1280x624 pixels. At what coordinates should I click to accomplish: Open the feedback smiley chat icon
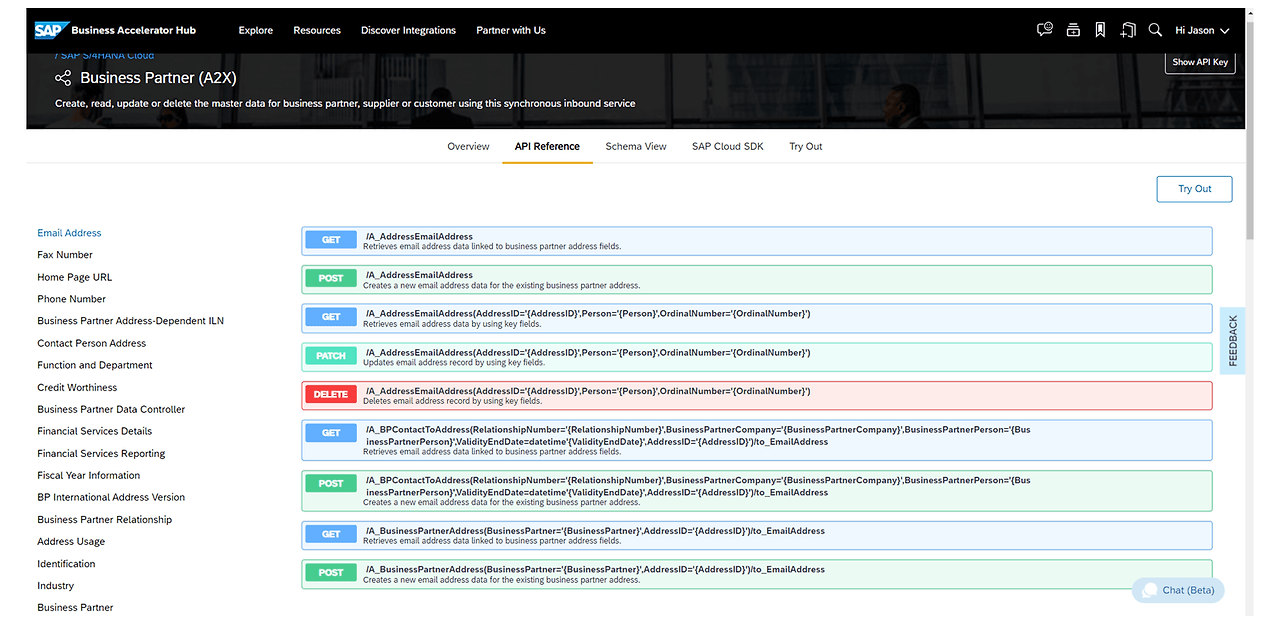(x=1045, y=30)
